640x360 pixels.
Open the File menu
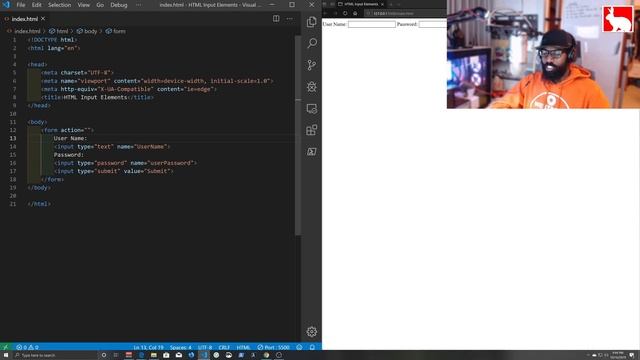[x=21, y=5]
